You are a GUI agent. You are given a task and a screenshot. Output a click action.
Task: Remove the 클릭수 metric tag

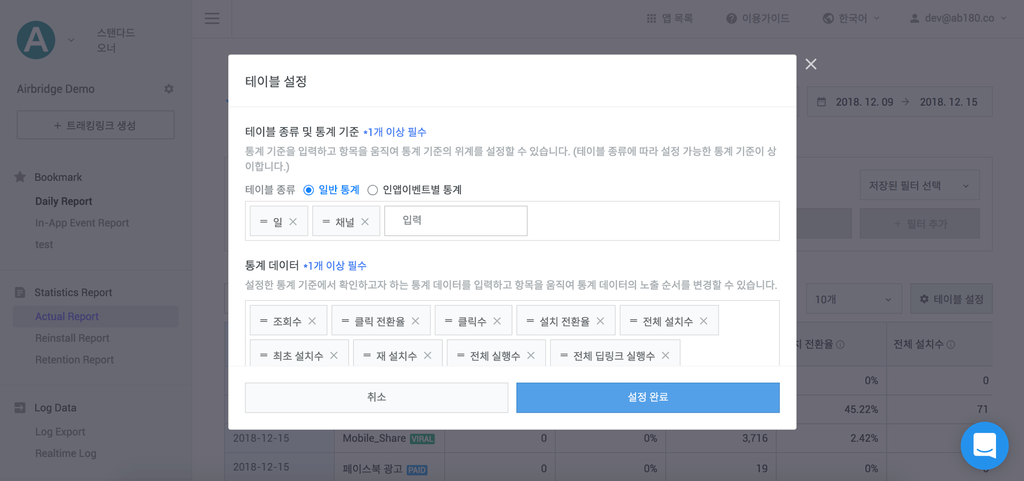(x=497, y=320)
